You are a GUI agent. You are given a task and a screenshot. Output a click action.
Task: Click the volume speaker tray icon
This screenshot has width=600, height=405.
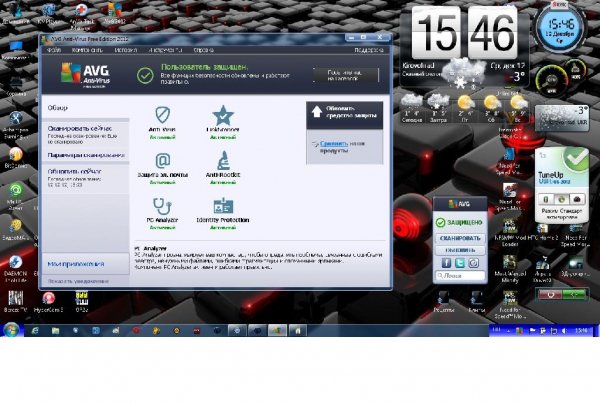click(564, 330)
